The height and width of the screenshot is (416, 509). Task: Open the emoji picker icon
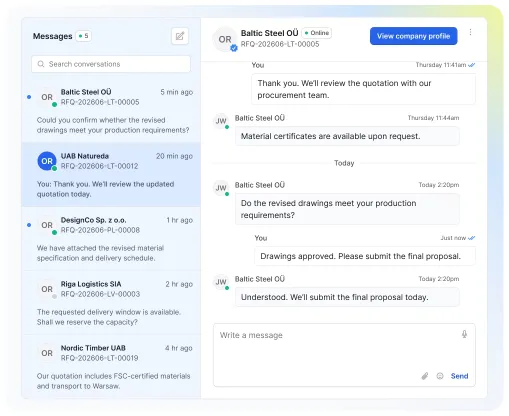click(440, 376)
